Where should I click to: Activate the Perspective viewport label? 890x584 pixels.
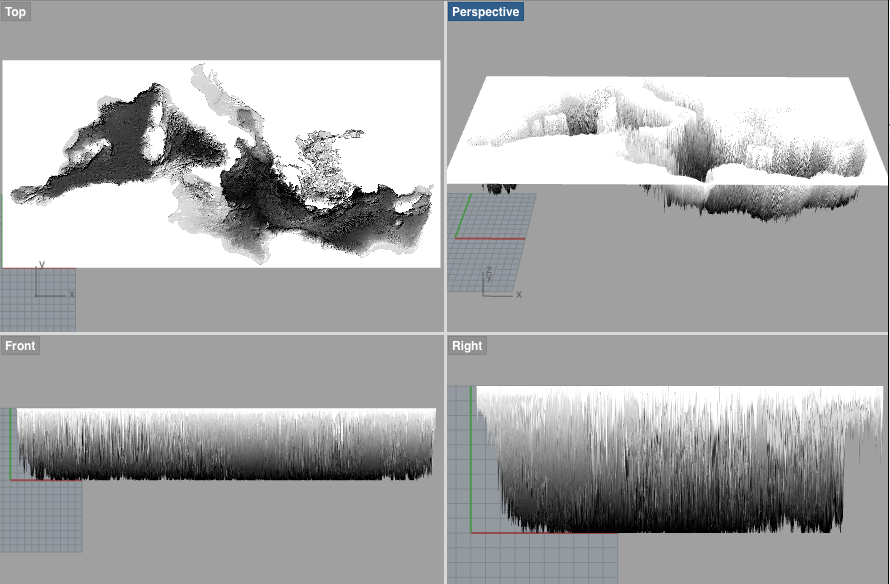[485, 12]
